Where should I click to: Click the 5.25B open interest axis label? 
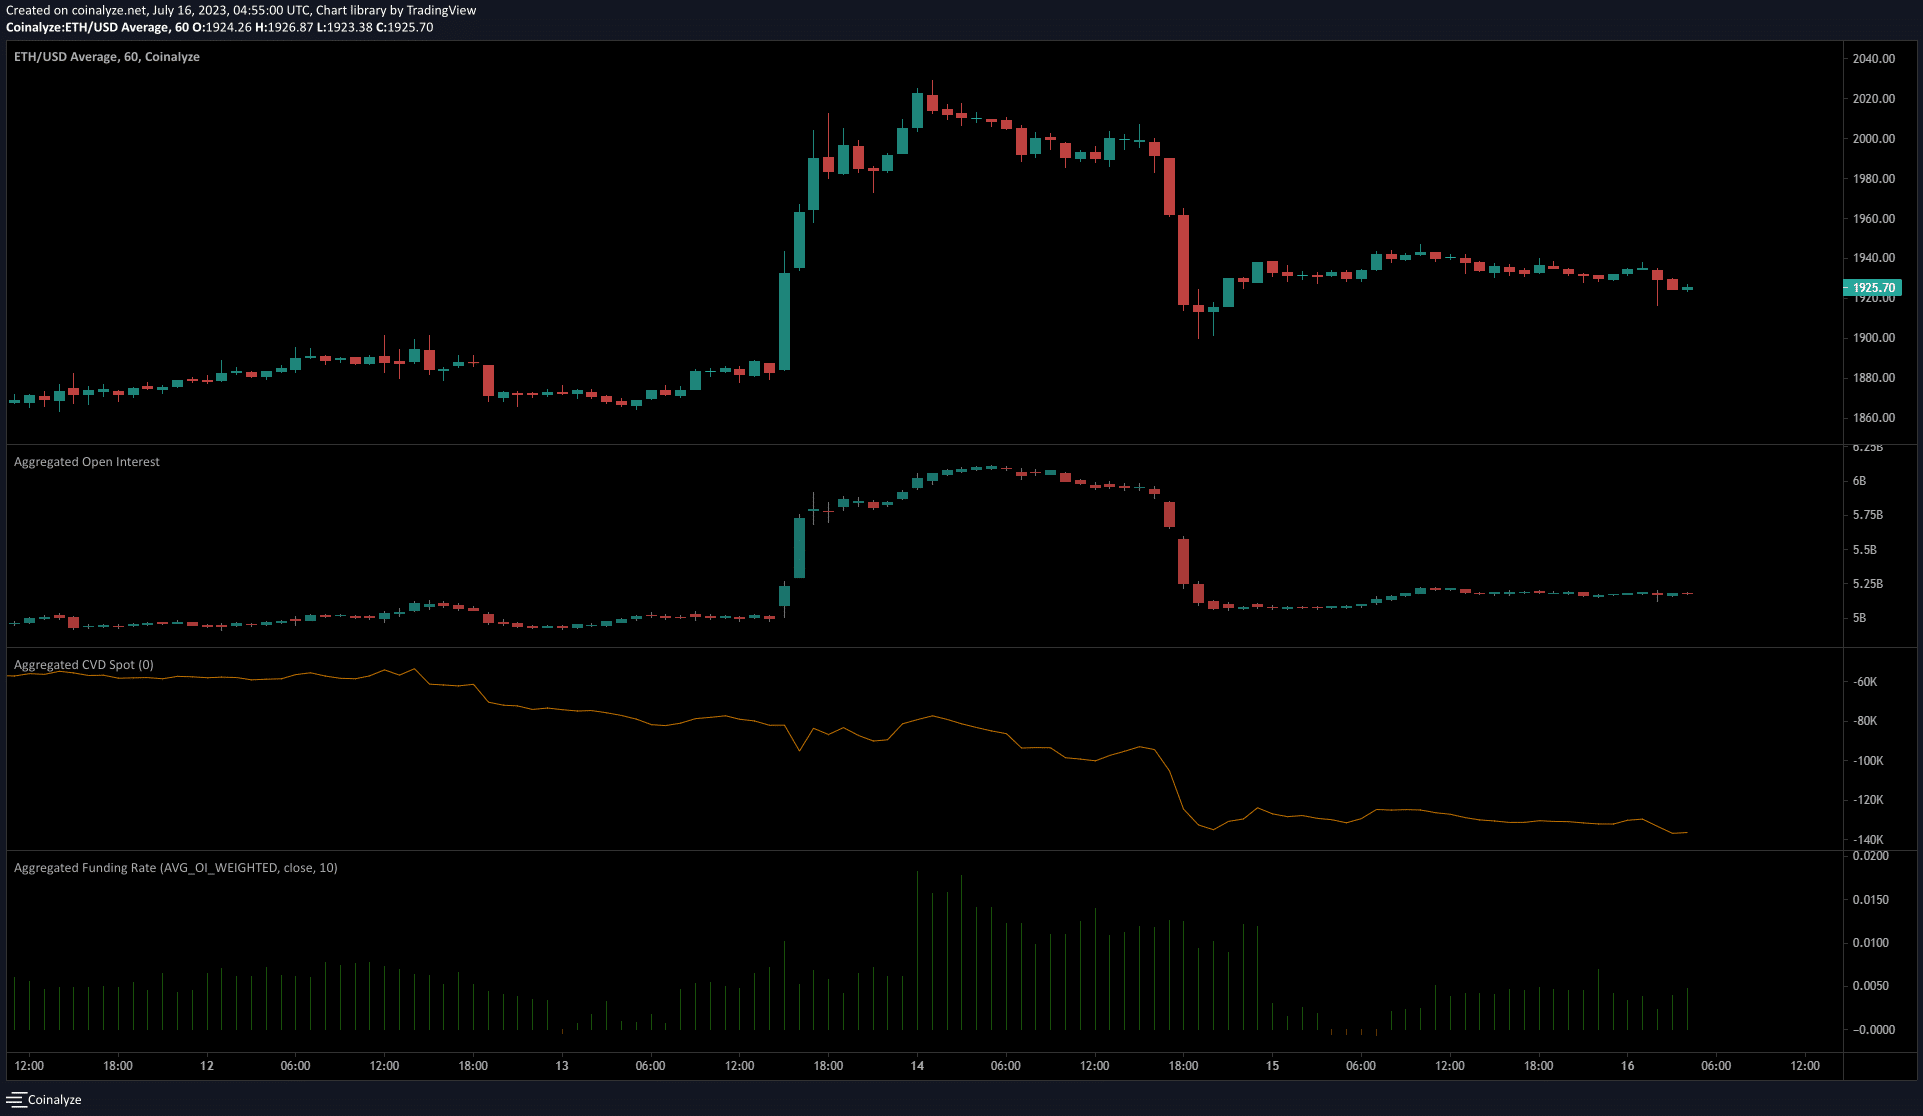coord(1867,584)
